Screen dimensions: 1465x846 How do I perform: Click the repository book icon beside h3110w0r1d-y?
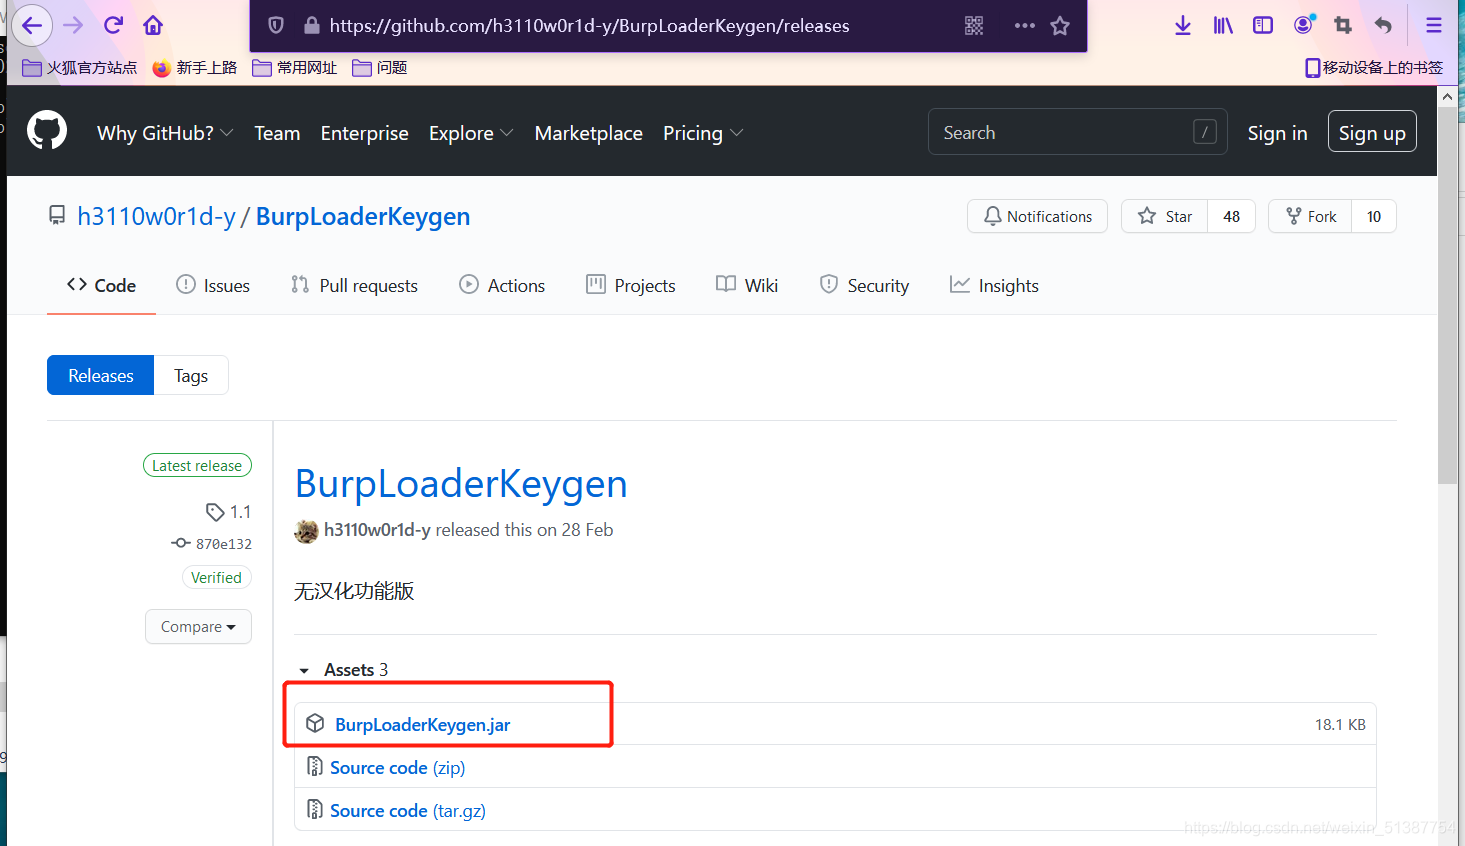click(57, 215)
